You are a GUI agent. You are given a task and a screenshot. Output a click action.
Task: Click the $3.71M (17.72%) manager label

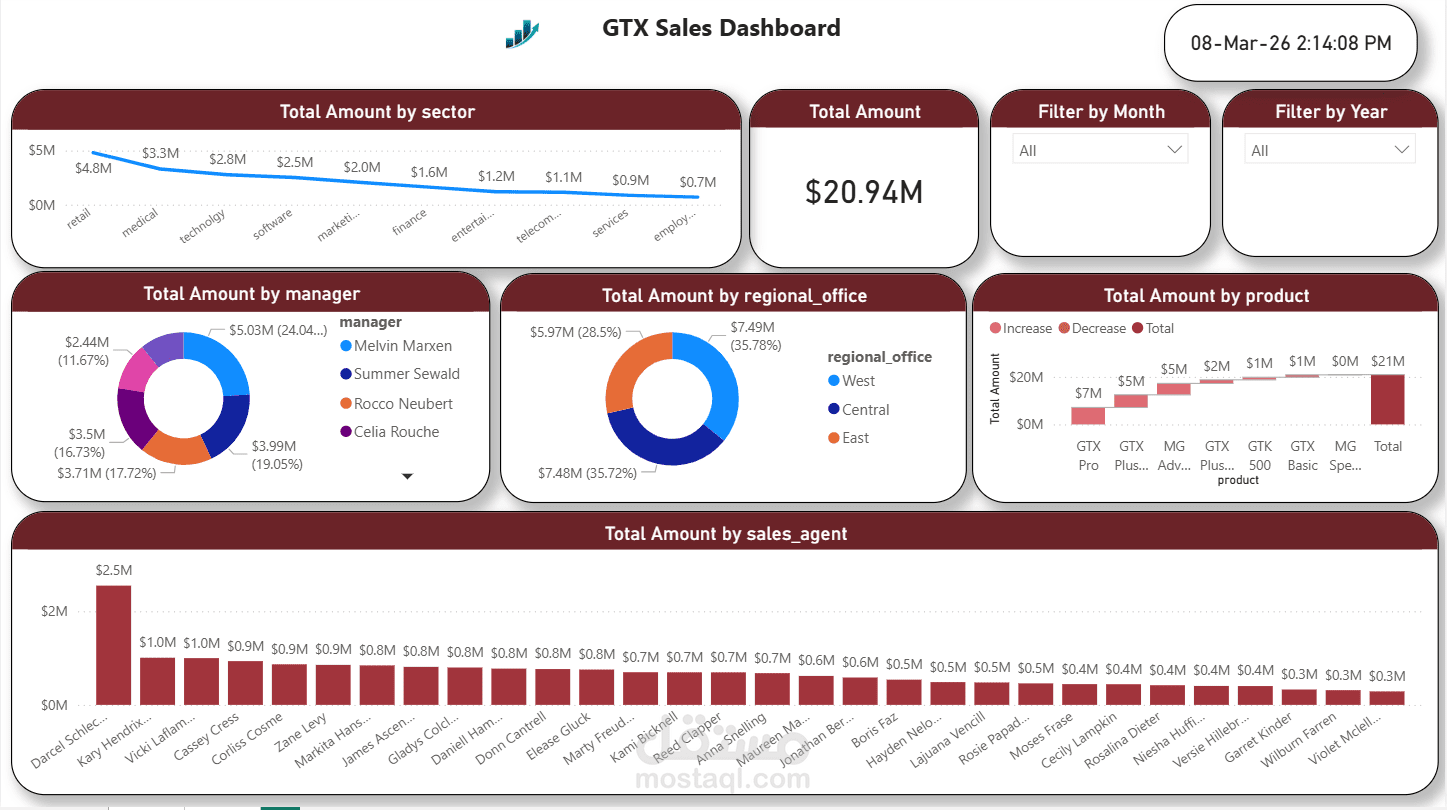107,473
